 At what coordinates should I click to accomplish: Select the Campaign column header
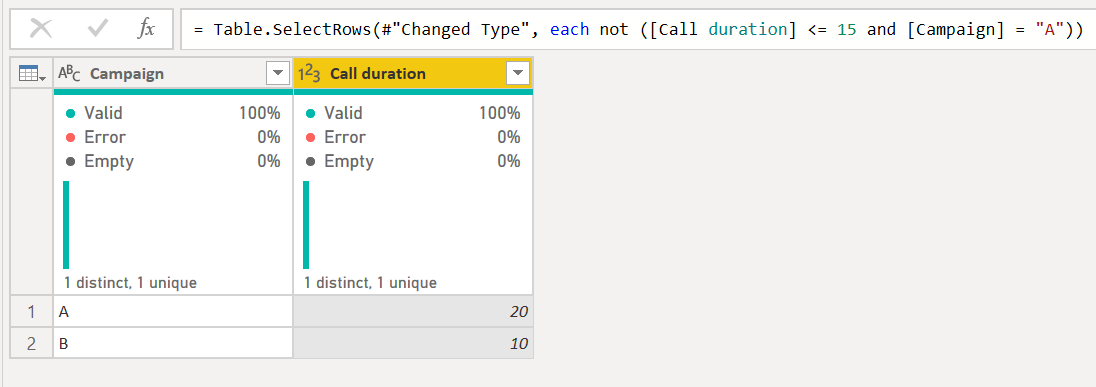click(x=173, y=73)
